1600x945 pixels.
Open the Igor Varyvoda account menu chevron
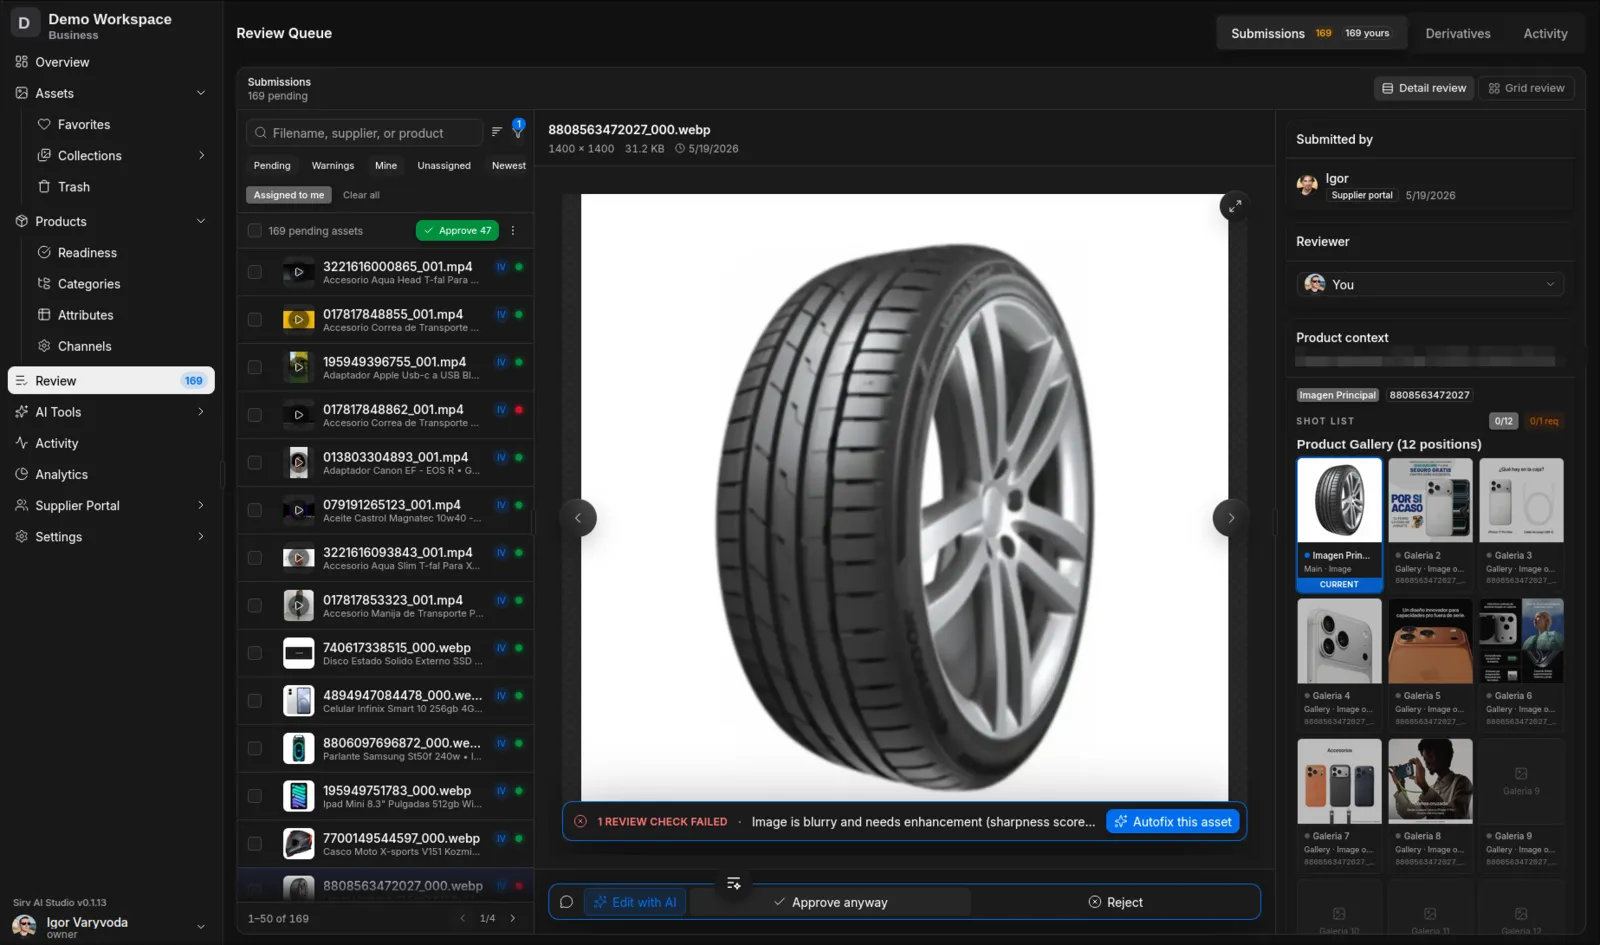click(201, 927)
